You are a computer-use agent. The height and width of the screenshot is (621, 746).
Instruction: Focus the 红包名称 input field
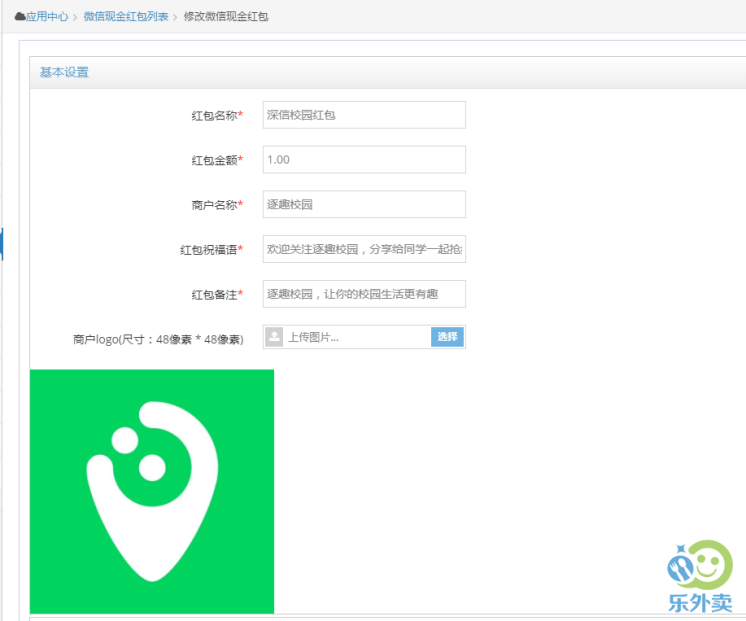[364, 115]
